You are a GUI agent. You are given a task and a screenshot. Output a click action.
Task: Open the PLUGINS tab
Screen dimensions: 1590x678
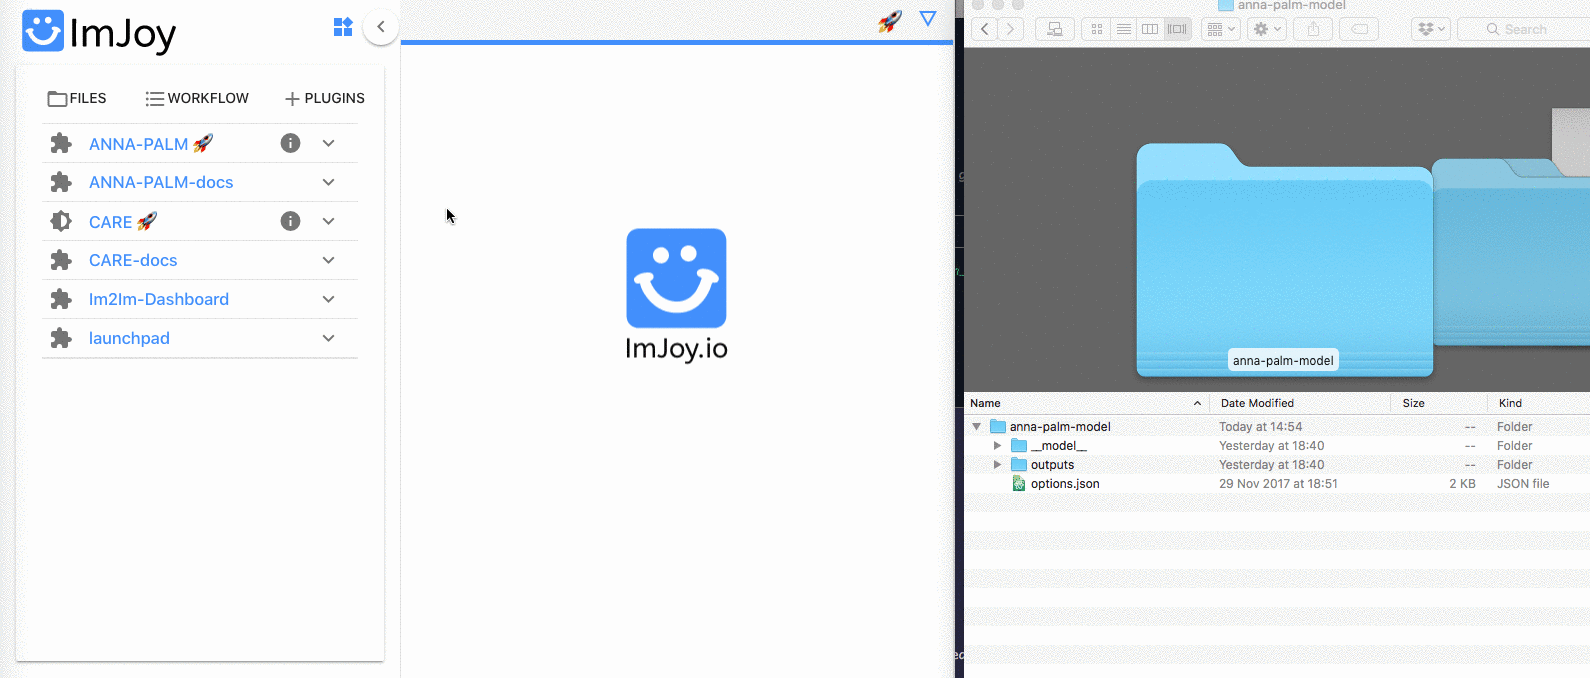(325, 98)
